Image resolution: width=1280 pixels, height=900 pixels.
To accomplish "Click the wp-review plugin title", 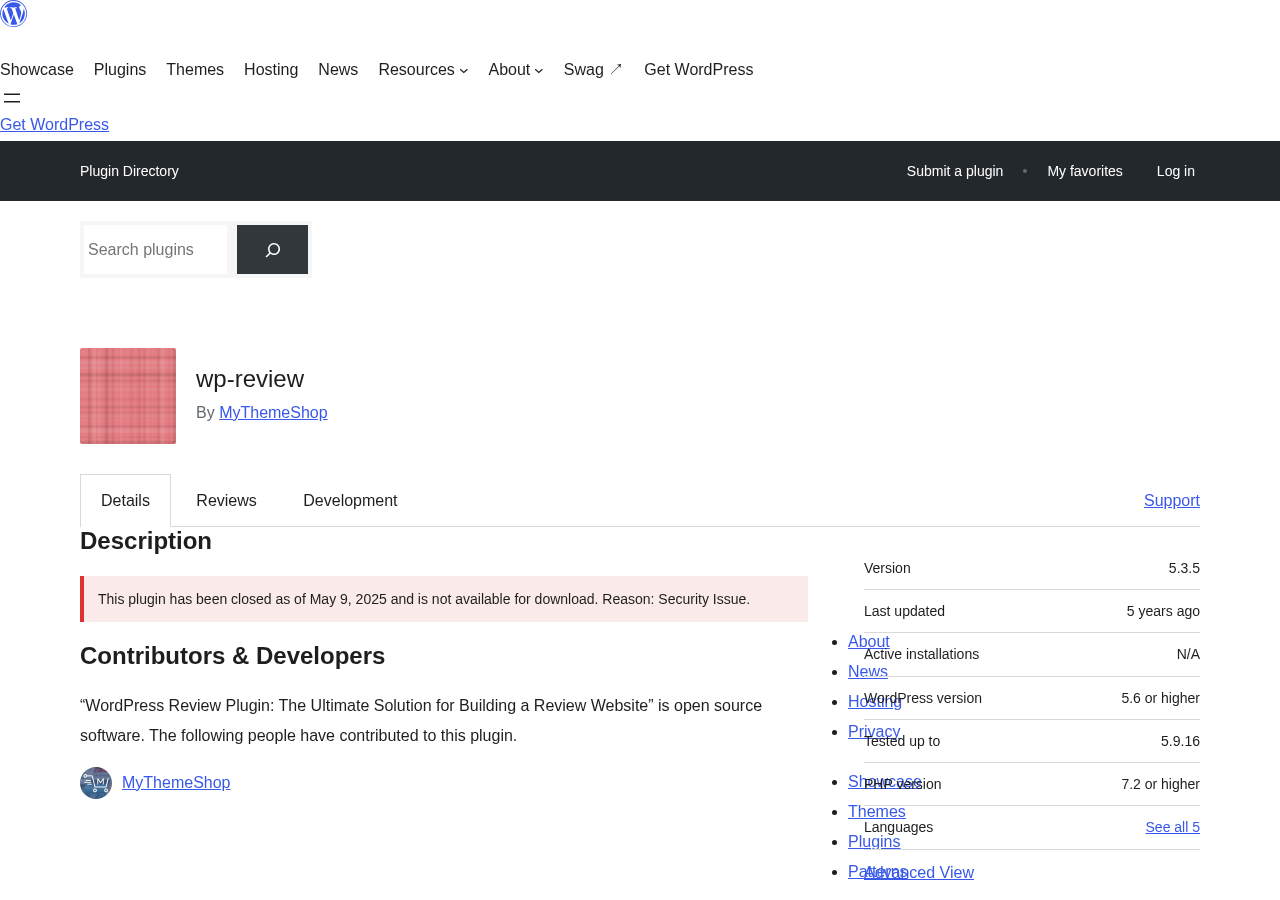I will coord(250,379).
